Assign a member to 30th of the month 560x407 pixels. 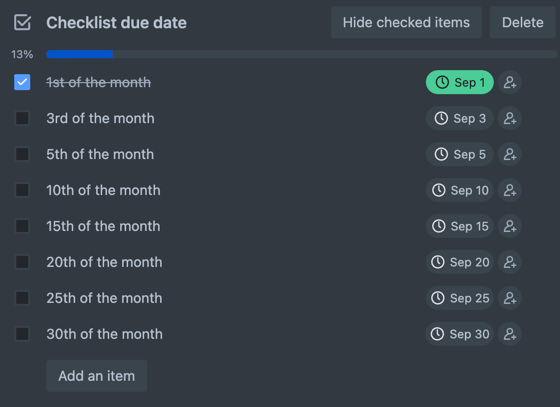(x=510, y=334)
